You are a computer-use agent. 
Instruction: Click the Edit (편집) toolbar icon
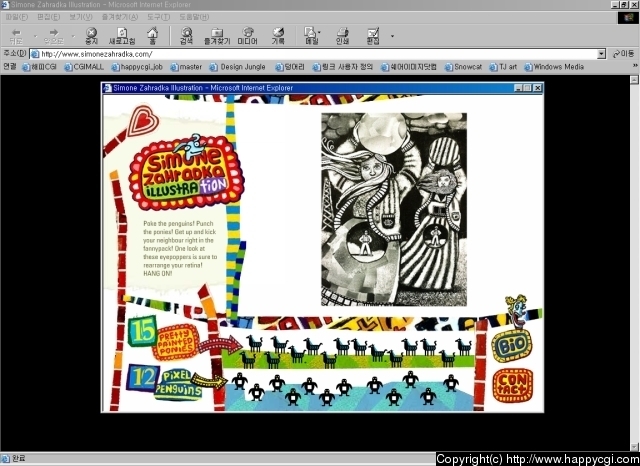(x=373, y=36)
